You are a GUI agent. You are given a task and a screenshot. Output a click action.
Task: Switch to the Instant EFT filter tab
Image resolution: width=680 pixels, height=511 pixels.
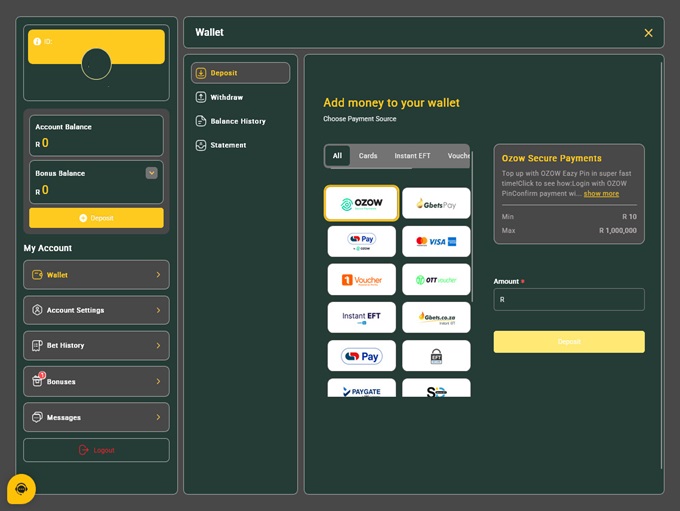click(412, 156)
